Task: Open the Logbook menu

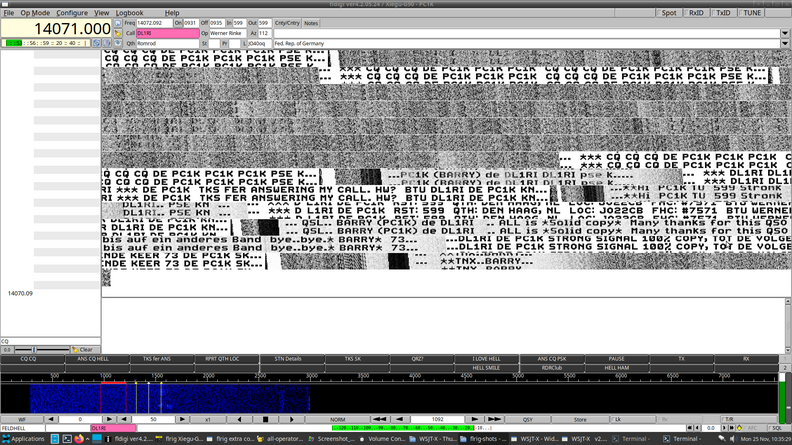Action: (129, 13)
